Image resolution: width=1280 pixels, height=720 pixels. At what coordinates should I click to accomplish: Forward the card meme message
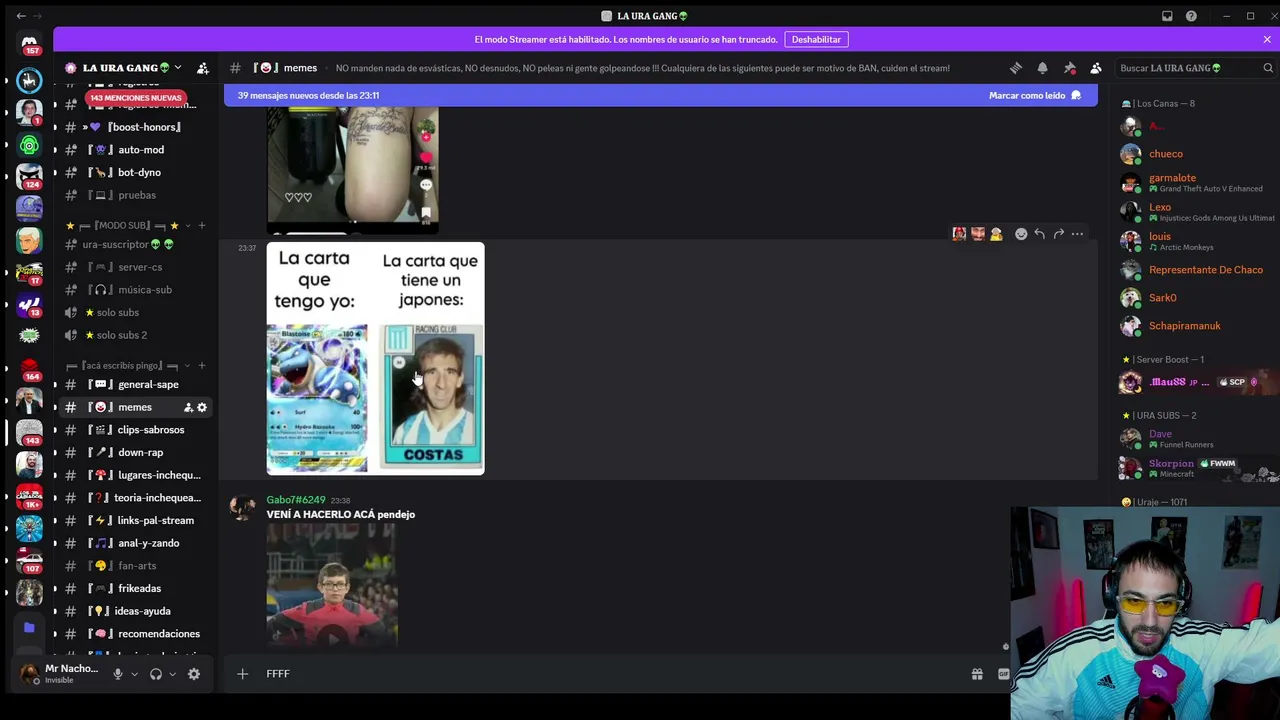pyautogui.click(x=1058, y=234)
